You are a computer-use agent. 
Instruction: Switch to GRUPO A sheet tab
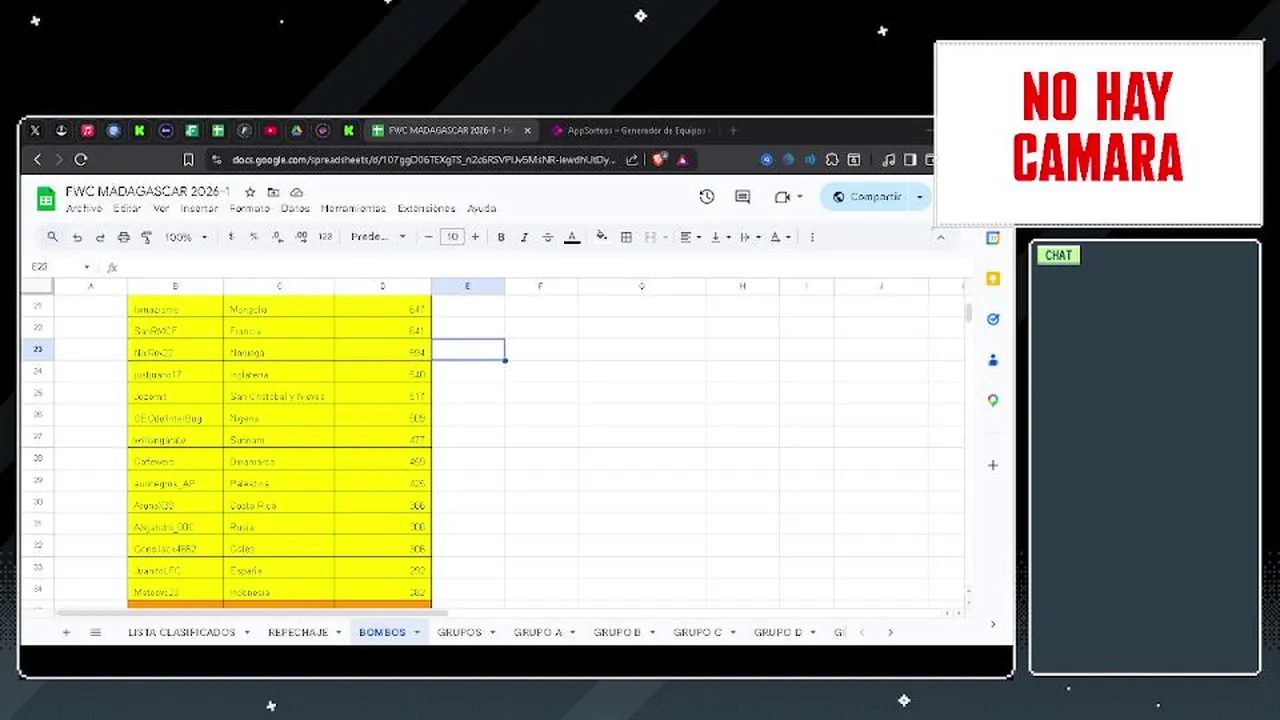[538, 632]
